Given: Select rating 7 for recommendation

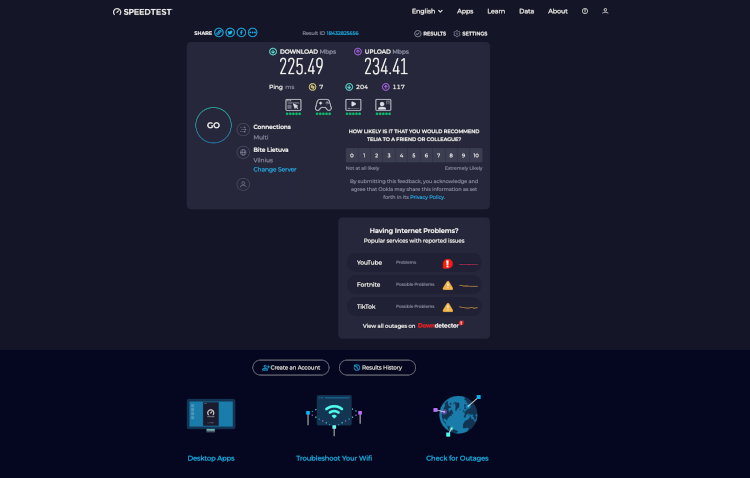Looking at the screenshot, I should 439,155.
